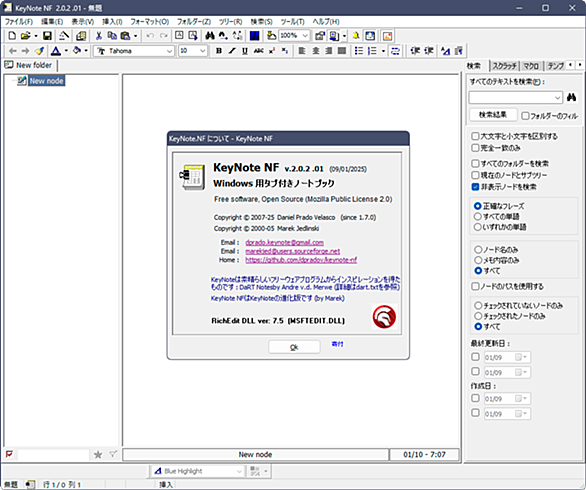Check the ノードのパスを使用する box

475,286
